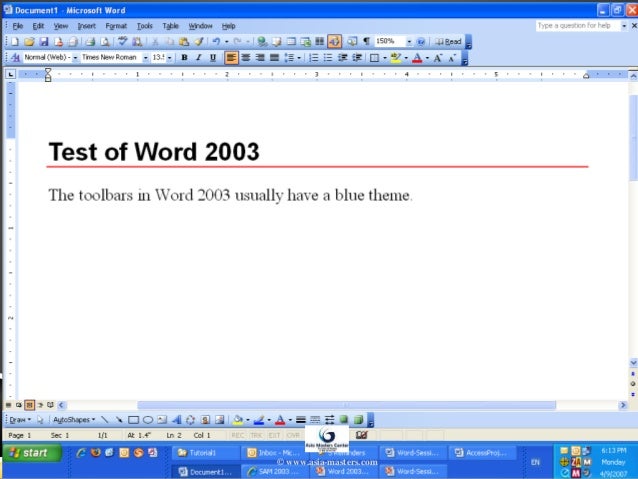Activate the Format Painter brush
The width and height of the screenshot is (638, 479).
pos(199,42)
